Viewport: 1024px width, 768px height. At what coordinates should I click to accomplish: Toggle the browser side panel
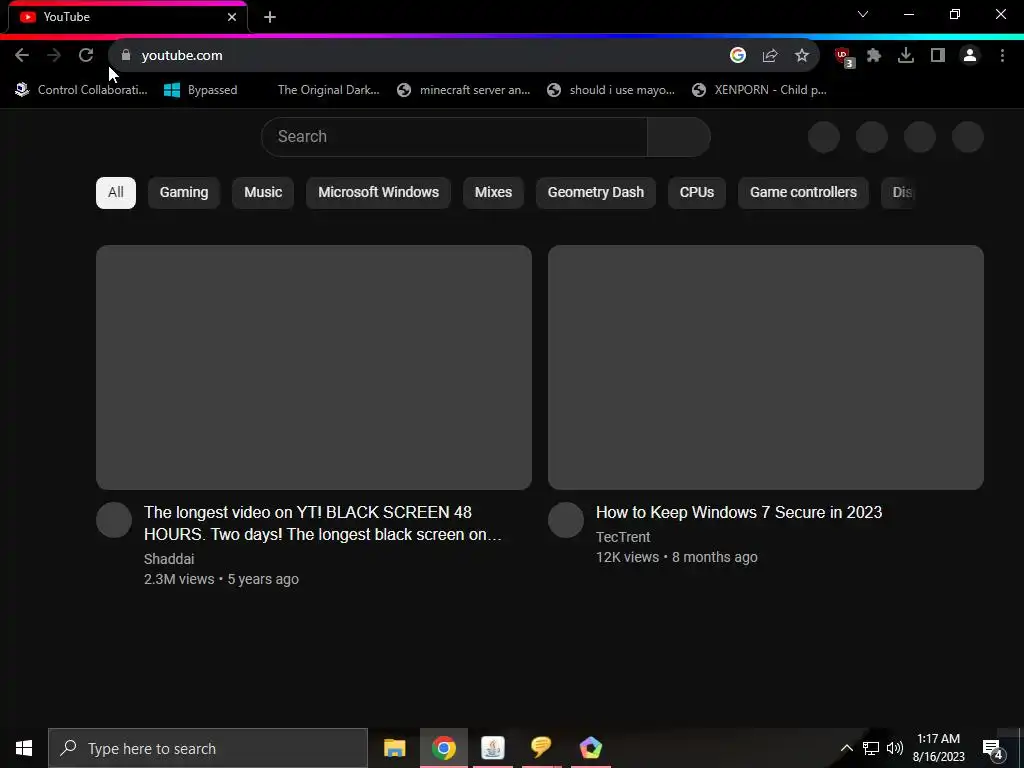(938, 56)
